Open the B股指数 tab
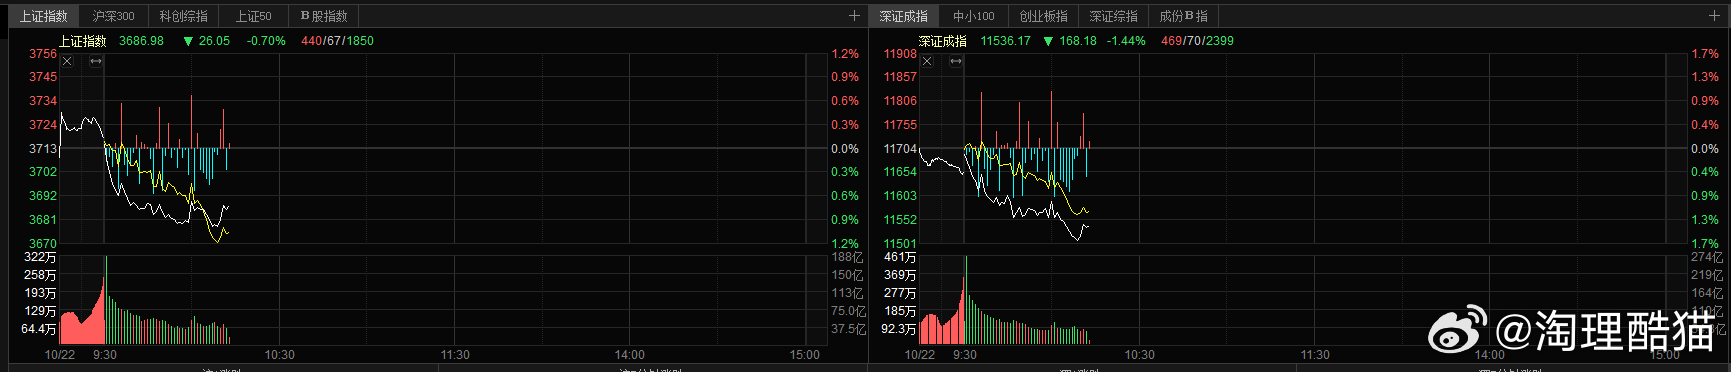Viewport: 1731px width, 372px height. coord(324,16)
